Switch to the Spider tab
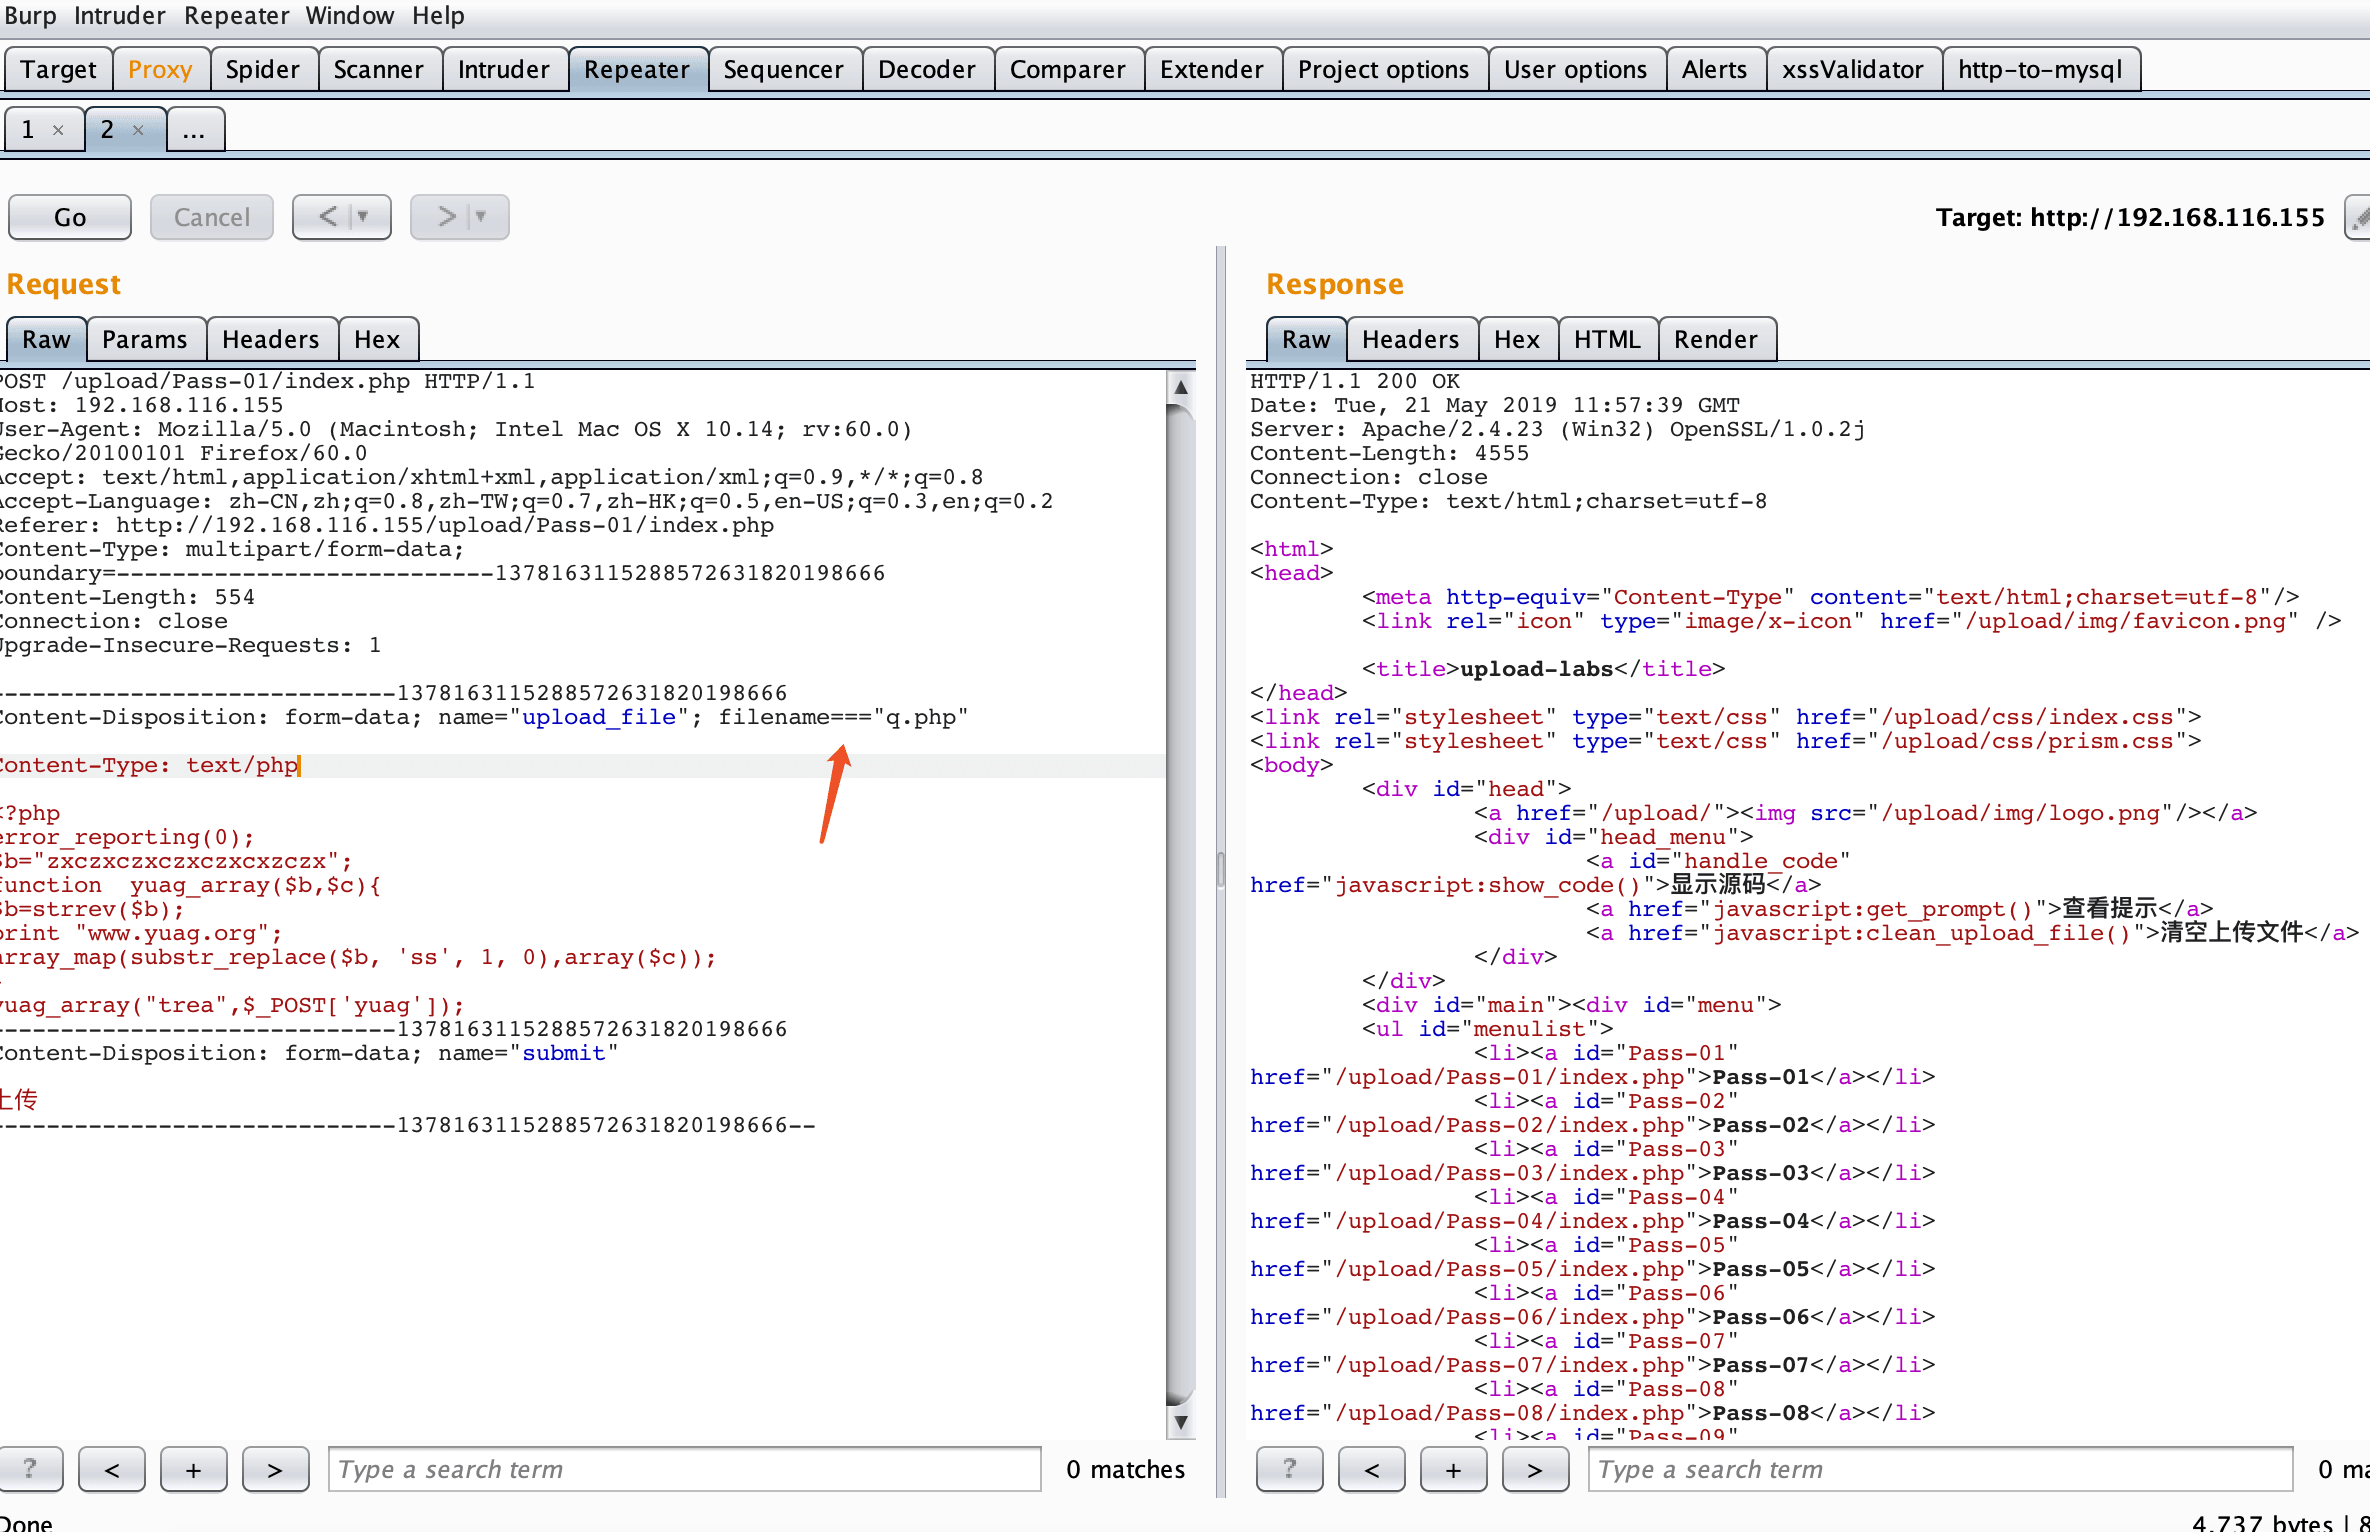 click(263, 69)
